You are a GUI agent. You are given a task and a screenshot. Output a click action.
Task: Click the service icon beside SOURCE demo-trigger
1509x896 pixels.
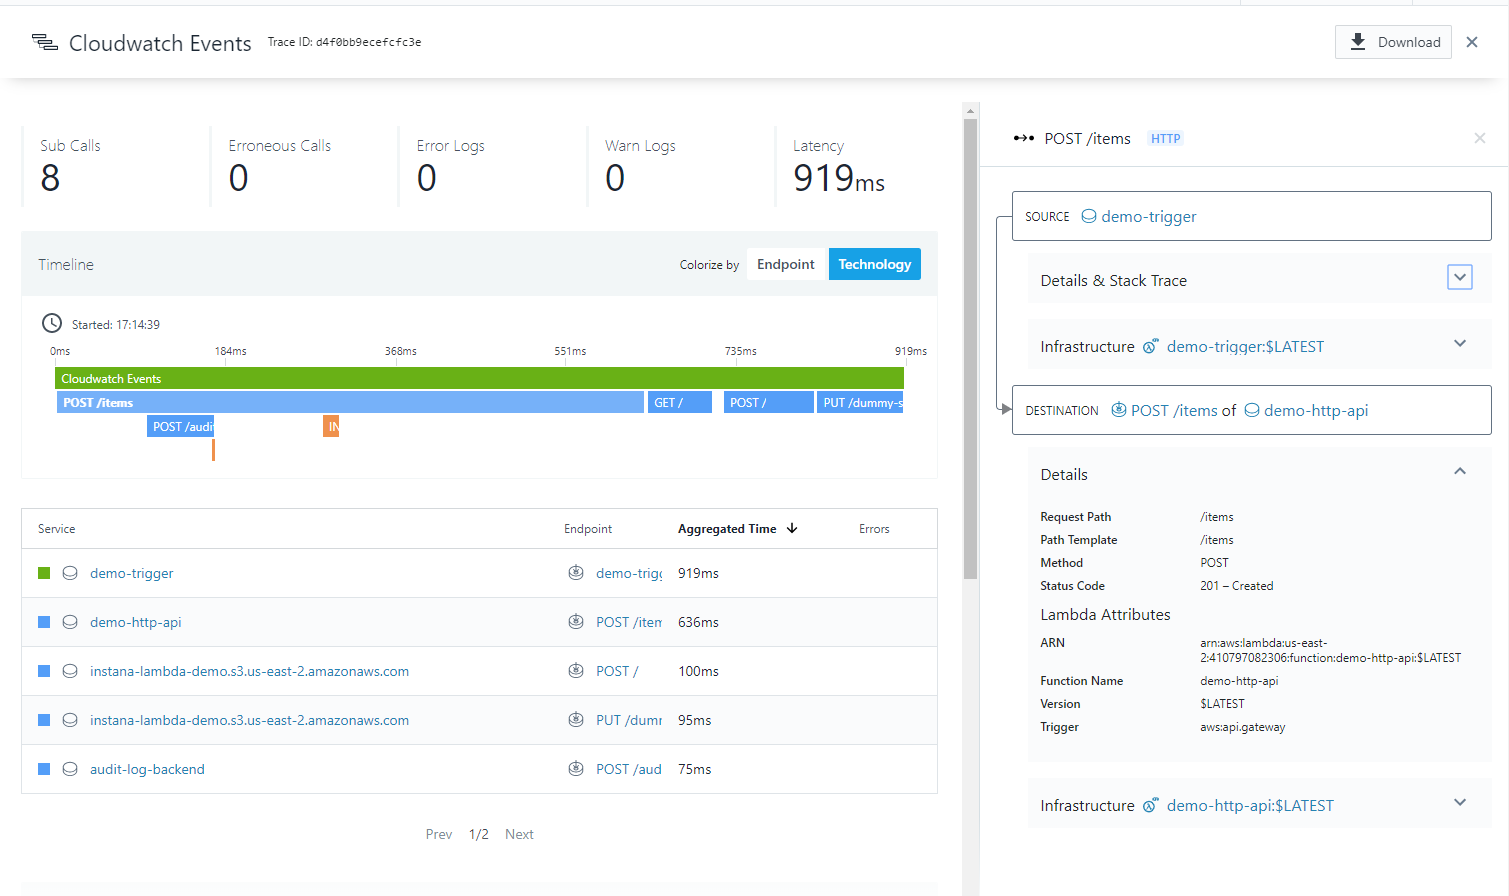point(1089,216)
